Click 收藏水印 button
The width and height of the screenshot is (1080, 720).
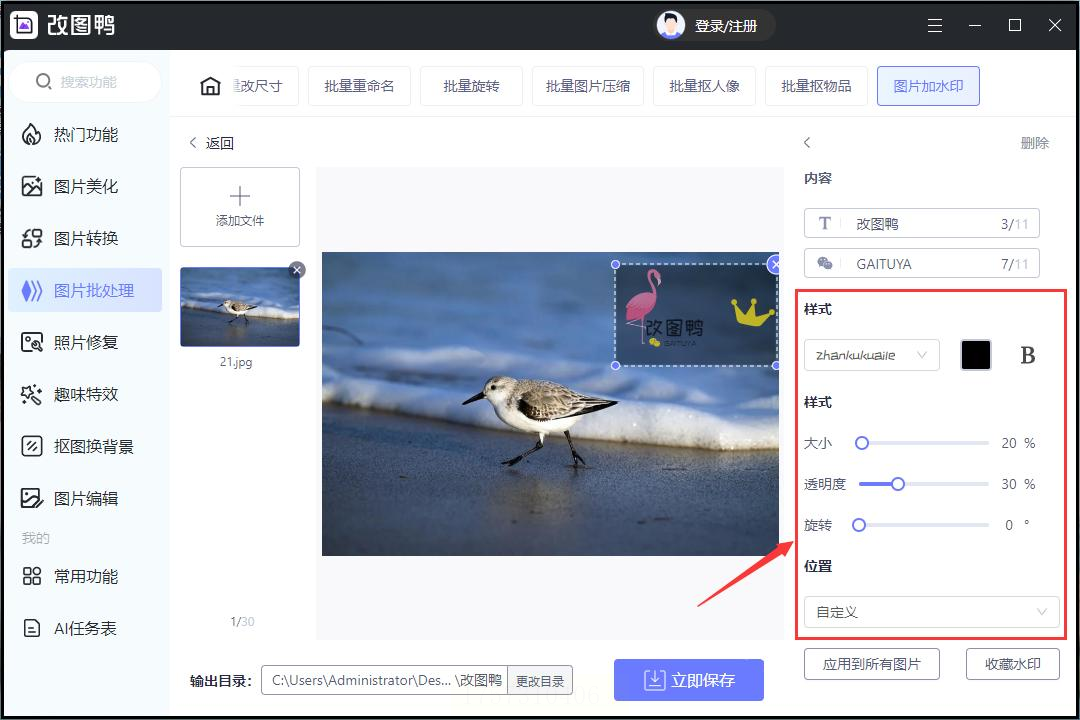pyautogui.click(x=1012, y=664)
